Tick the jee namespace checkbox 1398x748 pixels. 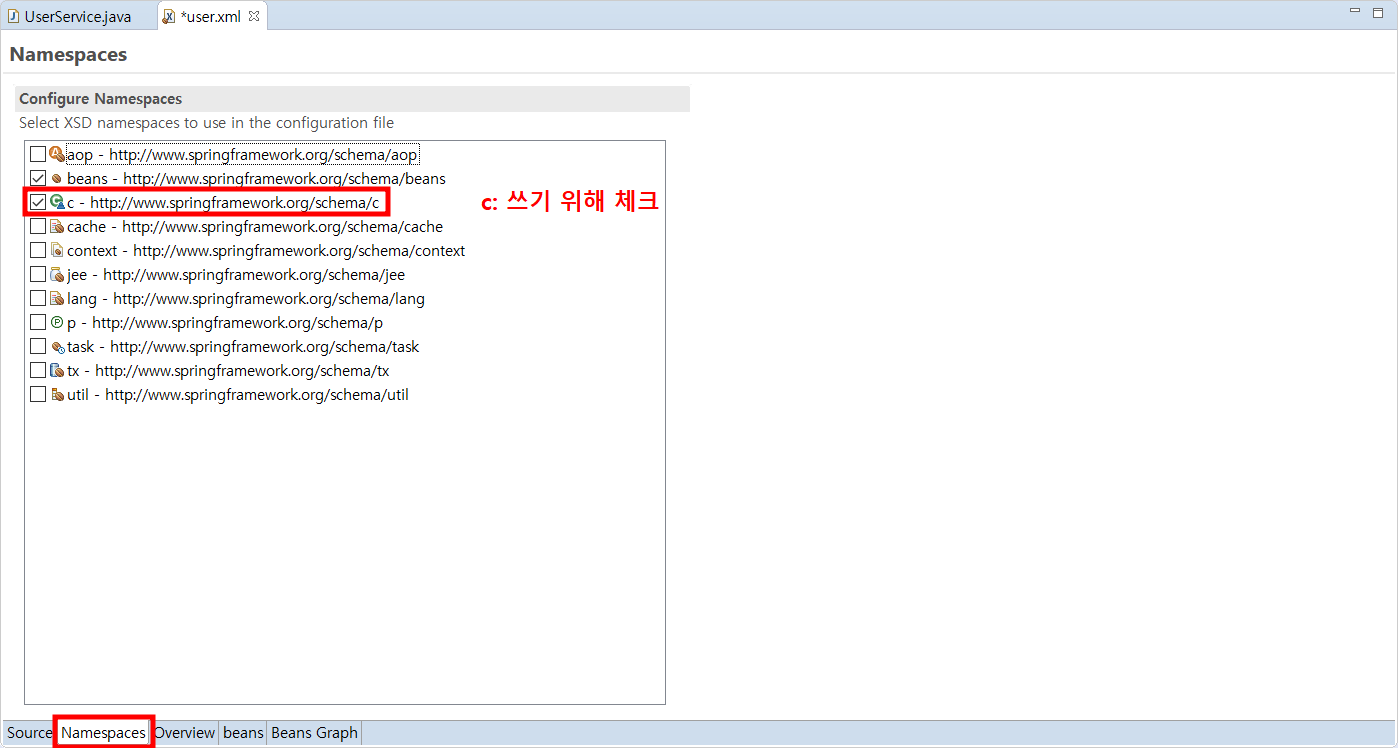click(38, 275)
